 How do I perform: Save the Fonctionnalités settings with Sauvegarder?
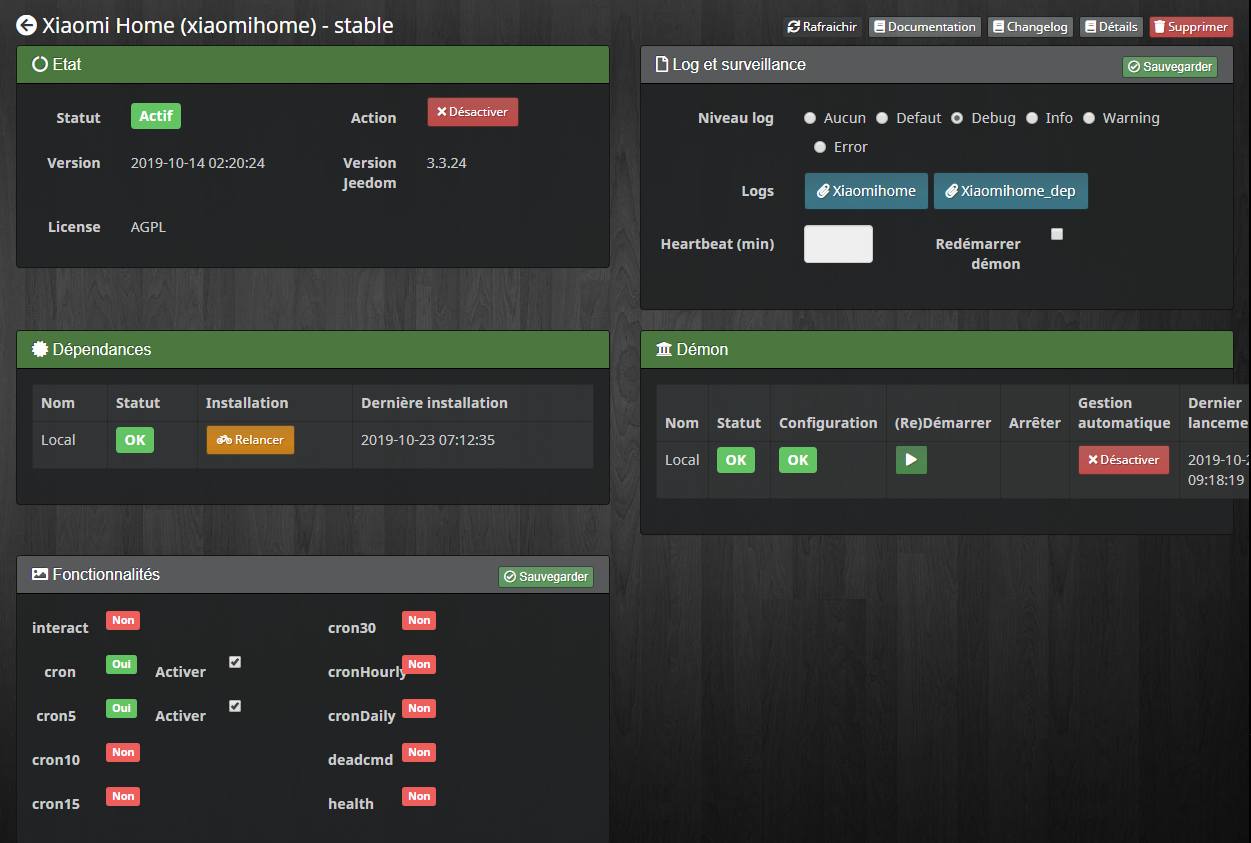(546, 577)
